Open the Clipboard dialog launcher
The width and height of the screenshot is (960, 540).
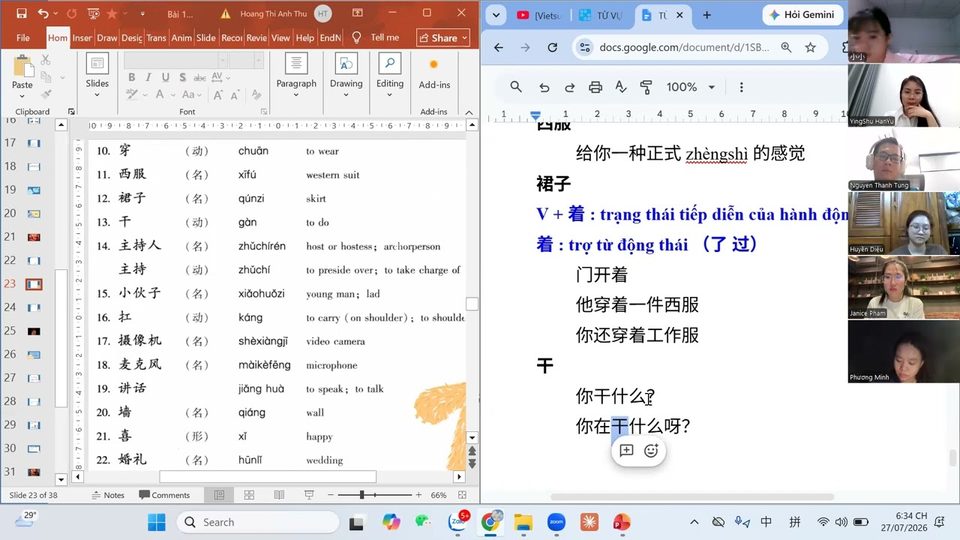[71, 111]
